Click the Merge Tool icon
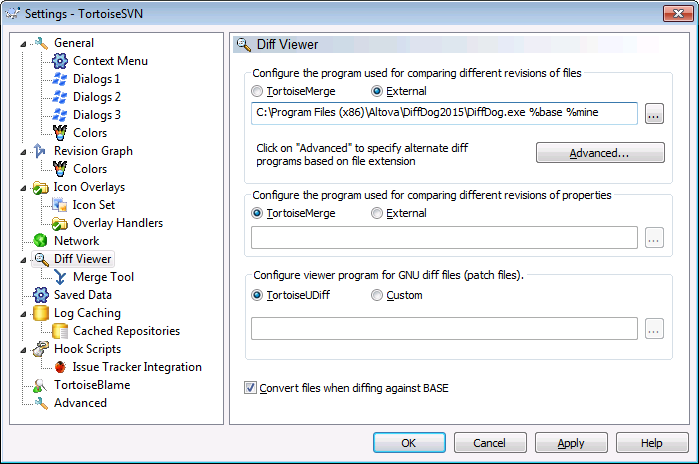 pyautogui.click(x=60, y=277)
